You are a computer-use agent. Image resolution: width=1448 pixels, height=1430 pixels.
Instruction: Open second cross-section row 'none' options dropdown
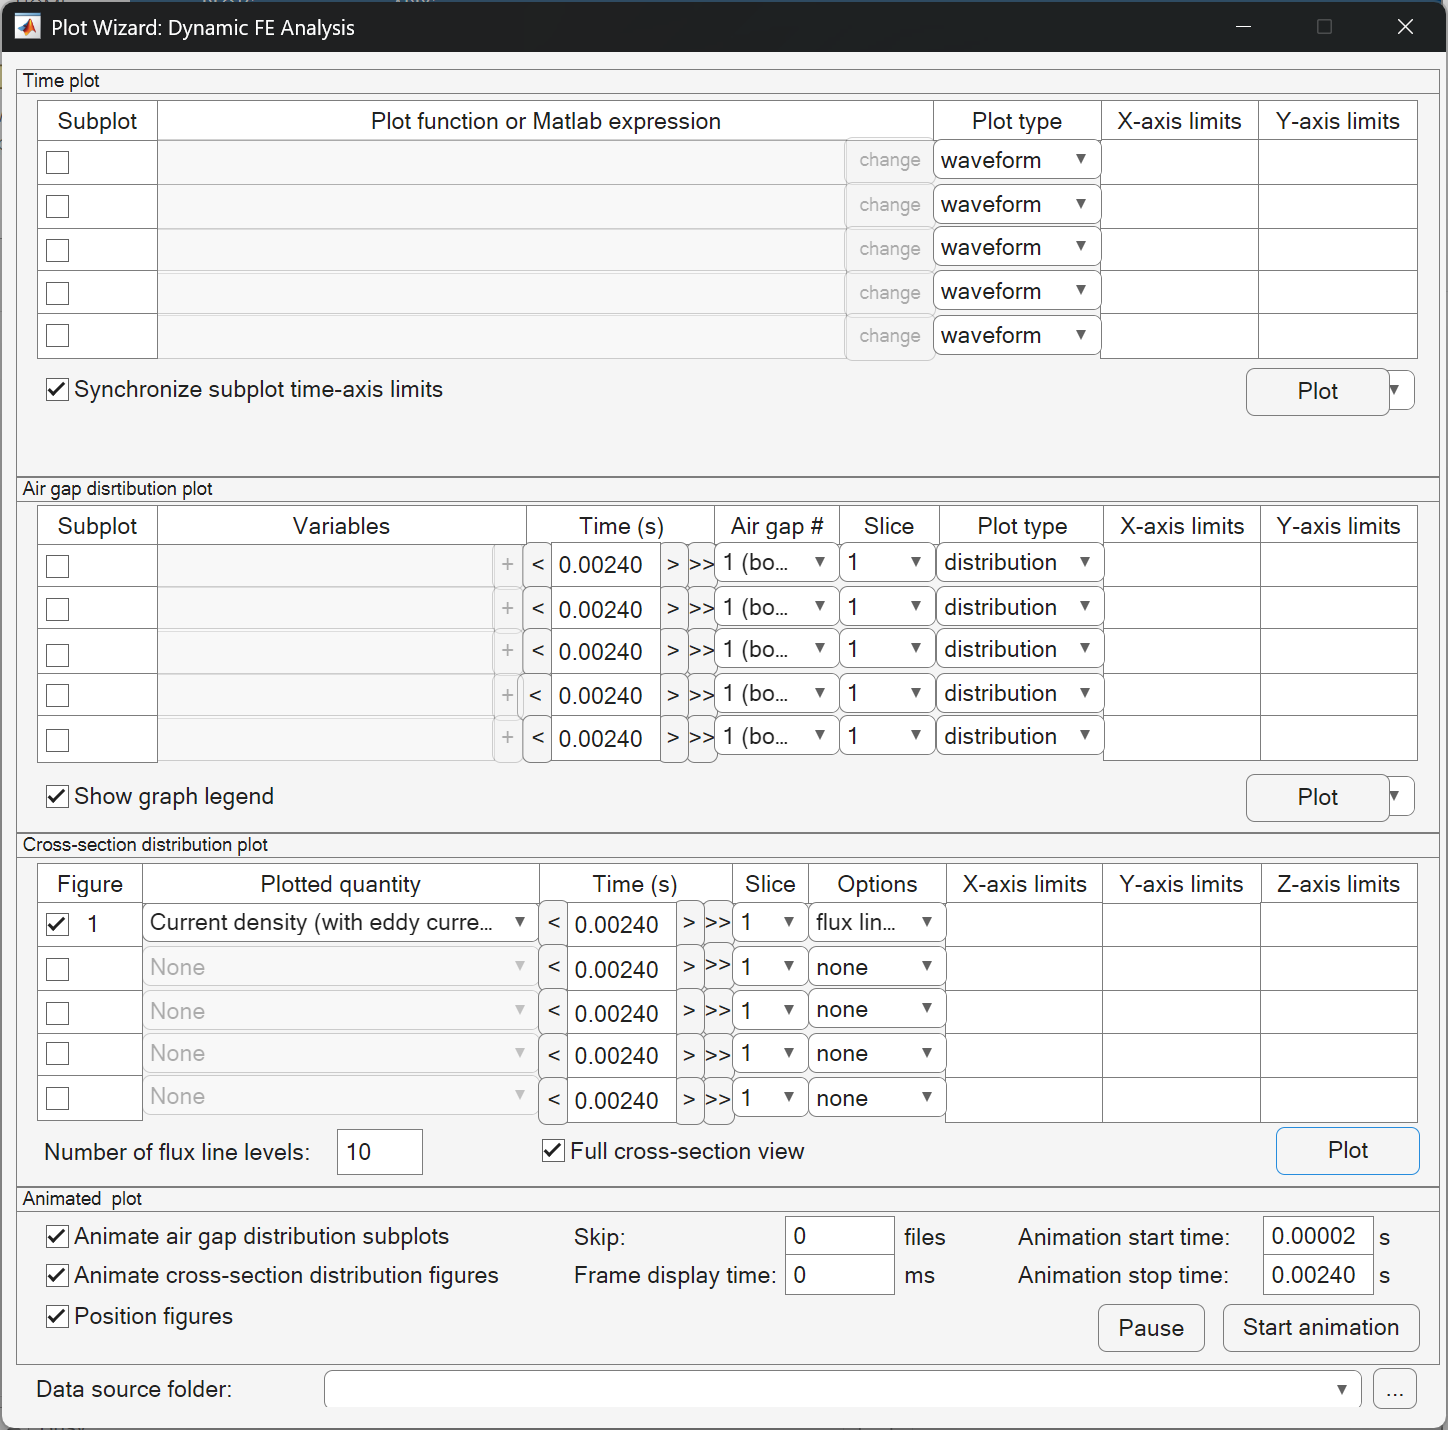[x=877, y=967]
